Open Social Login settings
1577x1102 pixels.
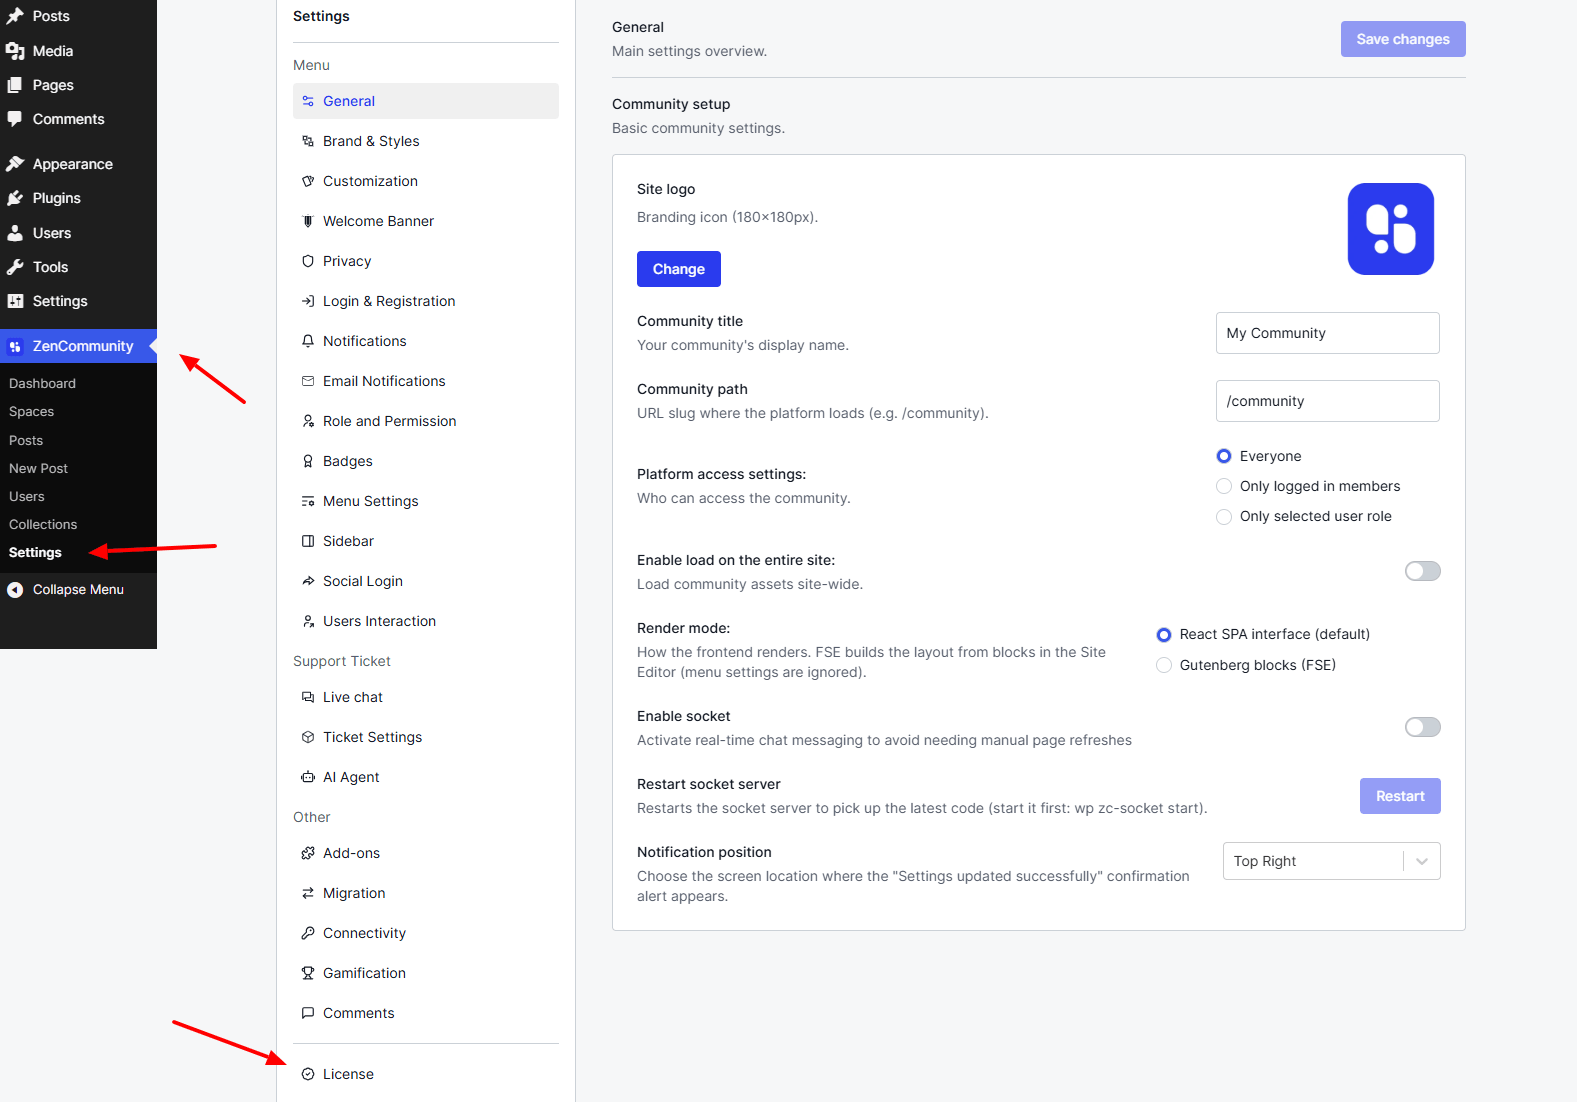[x=426, y=581]
